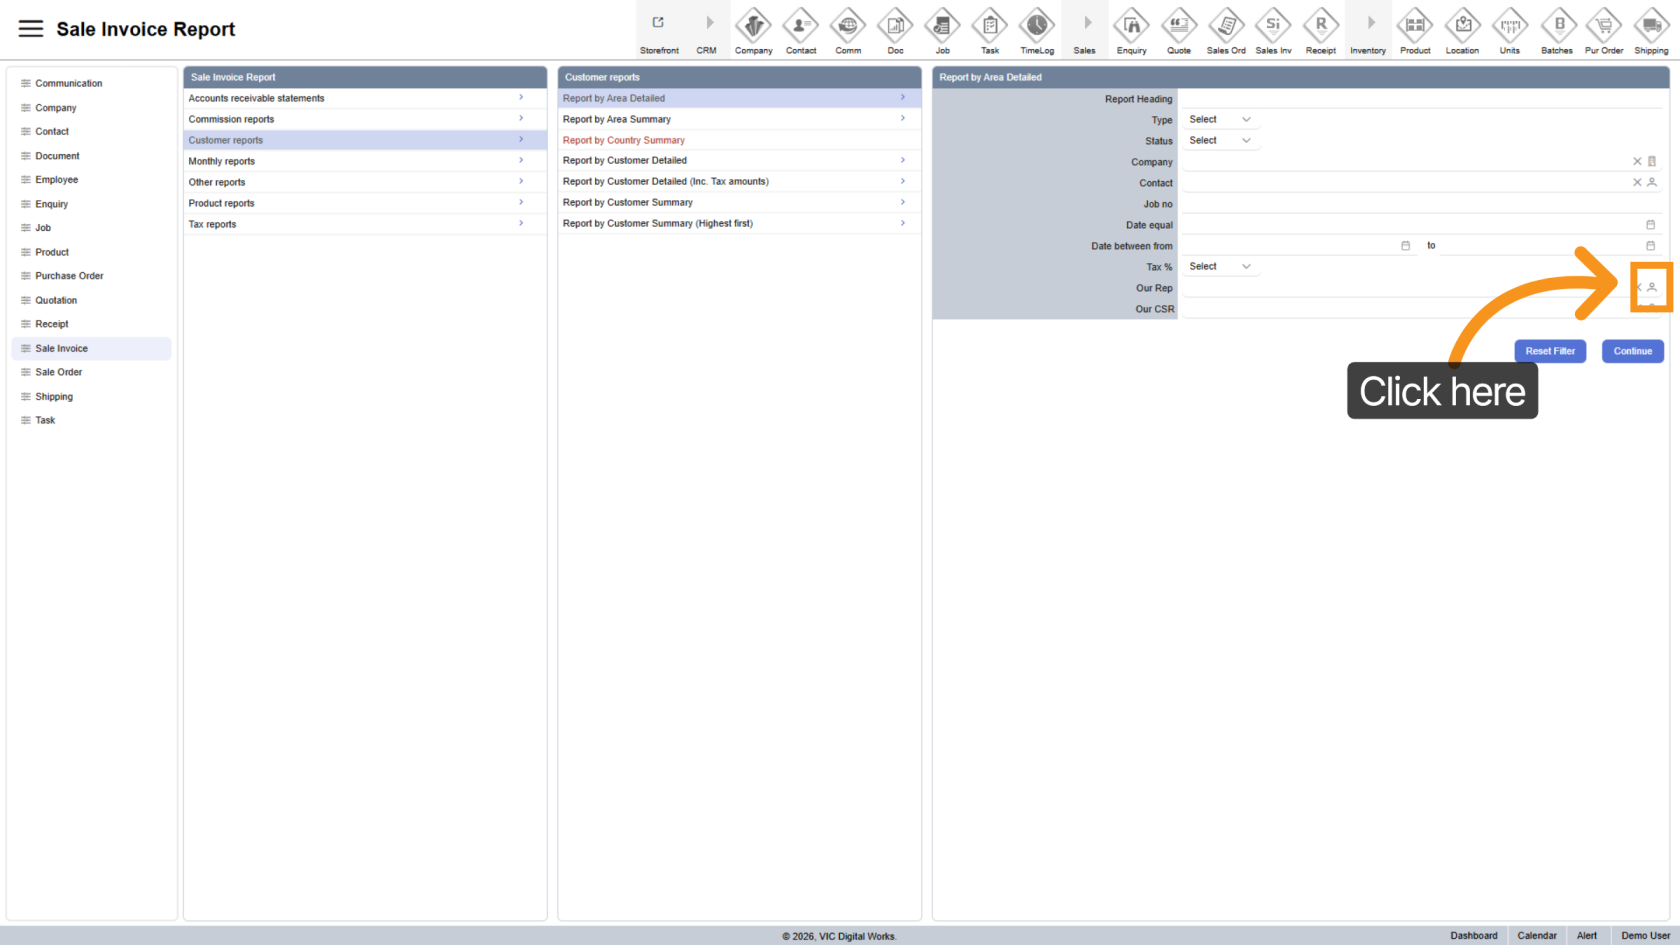Screen dimensions: 1680x945
Task: Clear the Company field with X icon
Action: 1637,162
